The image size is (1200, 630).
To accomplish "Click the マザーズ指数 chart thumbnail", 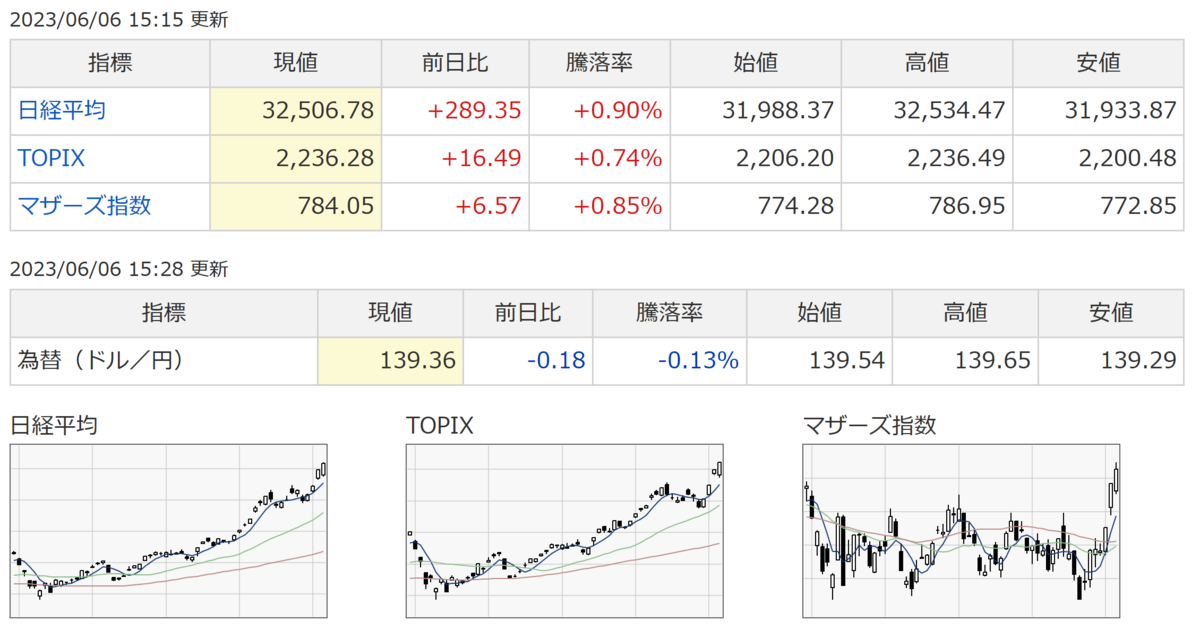I will [x=961, y=532].
